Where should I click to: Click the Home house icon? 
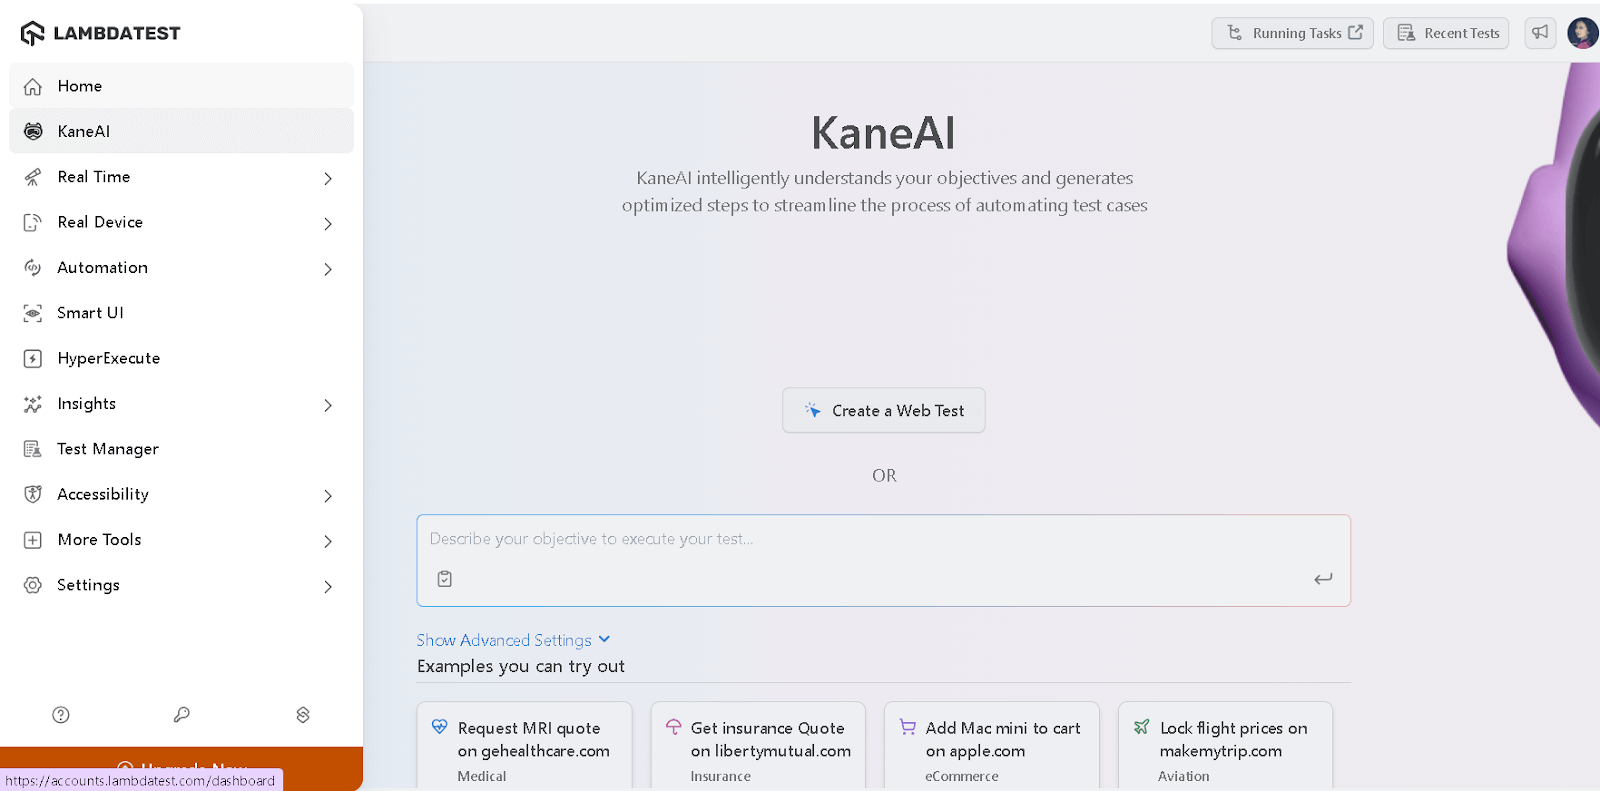[33, 87]
